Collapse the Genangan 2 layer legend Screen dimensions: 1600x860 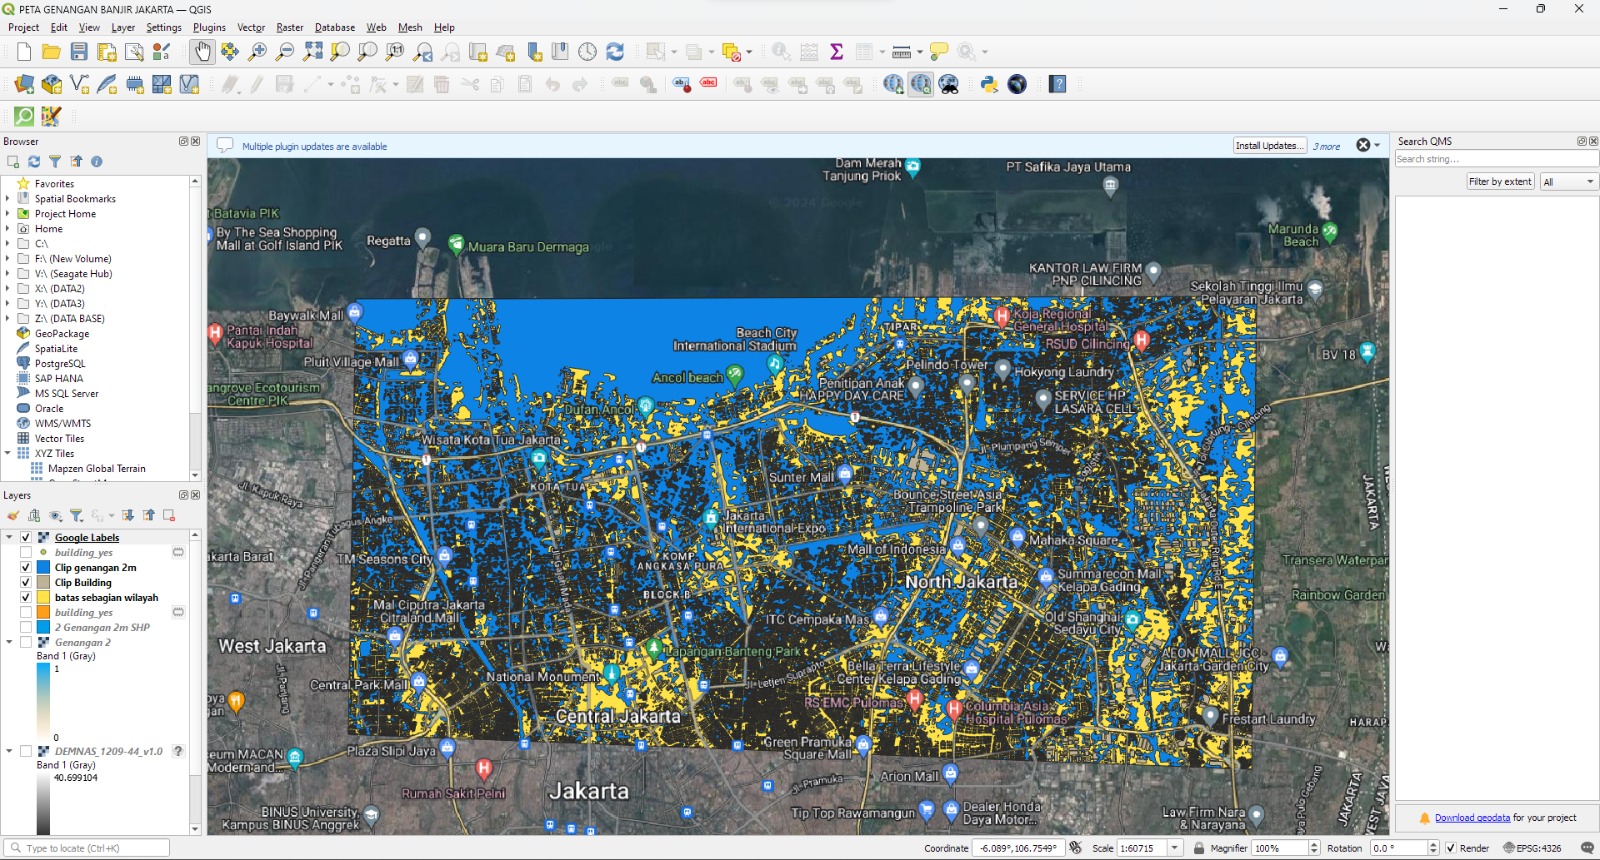[x=9, y=643]
